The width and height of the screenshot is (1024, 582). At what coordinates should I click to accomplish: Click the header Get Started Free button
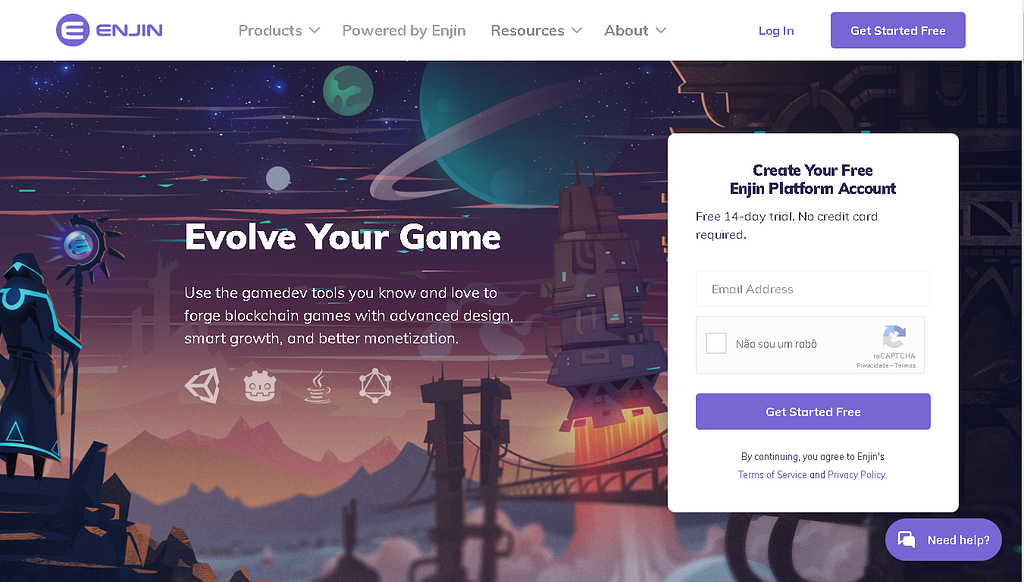(898, 30)
